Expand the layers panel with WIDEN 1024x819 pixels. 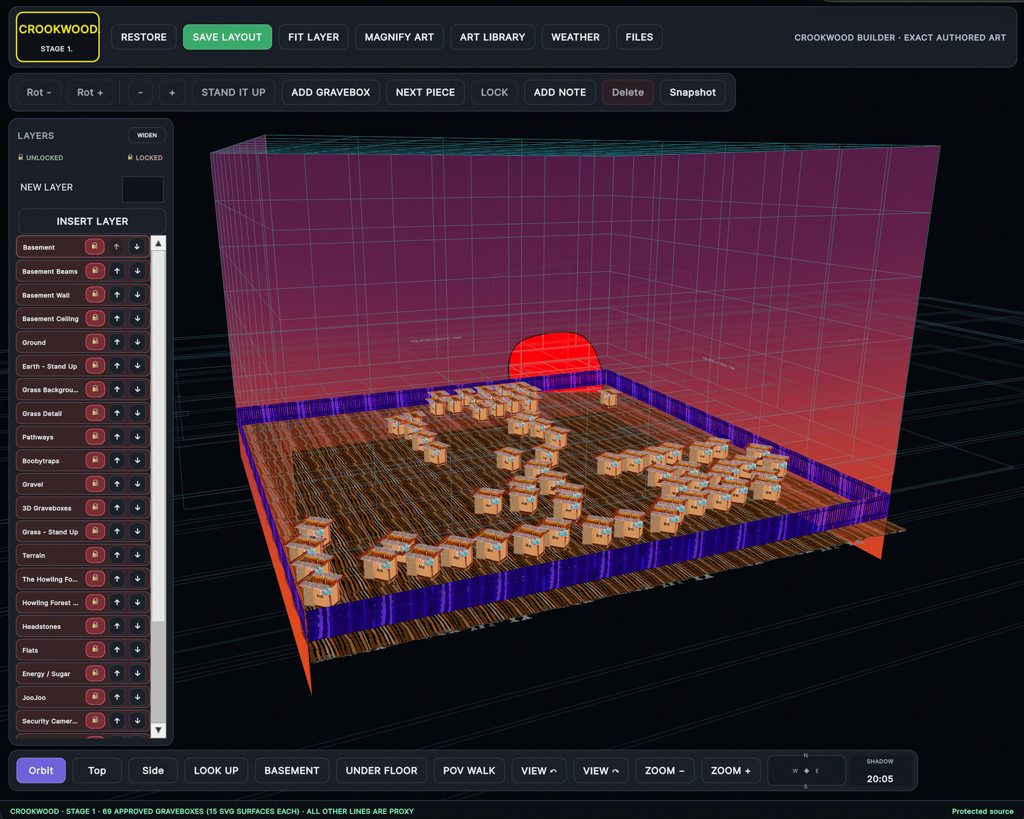(x=147, y=135)
